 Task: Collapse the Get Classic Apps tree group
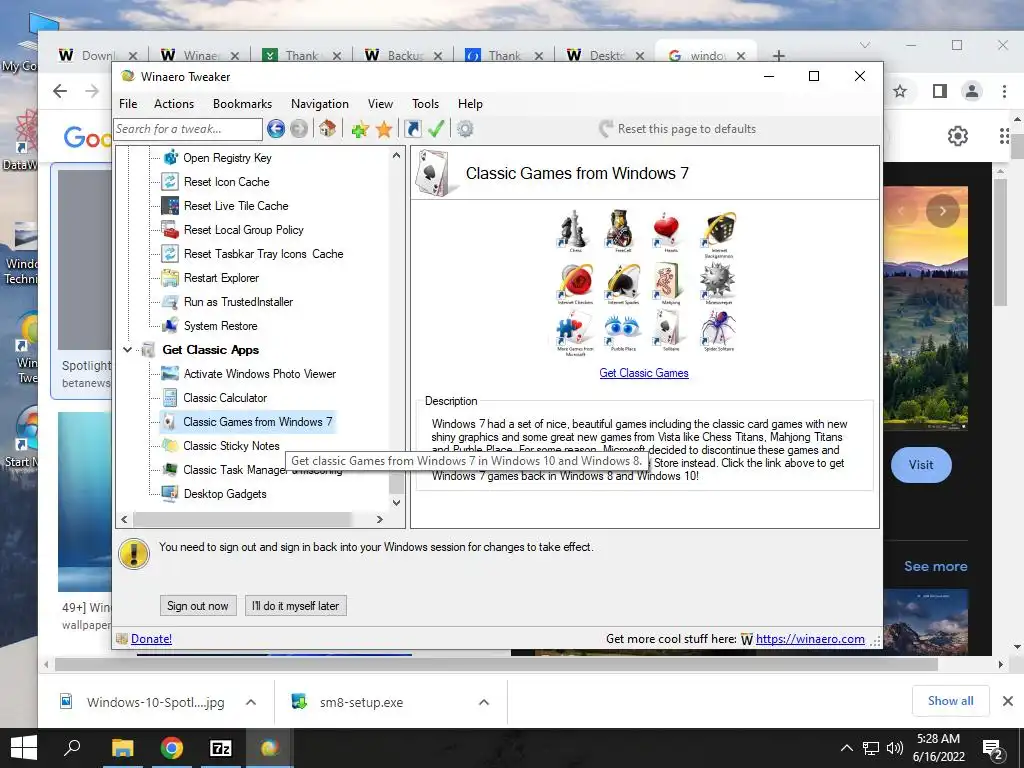(127, 350)
